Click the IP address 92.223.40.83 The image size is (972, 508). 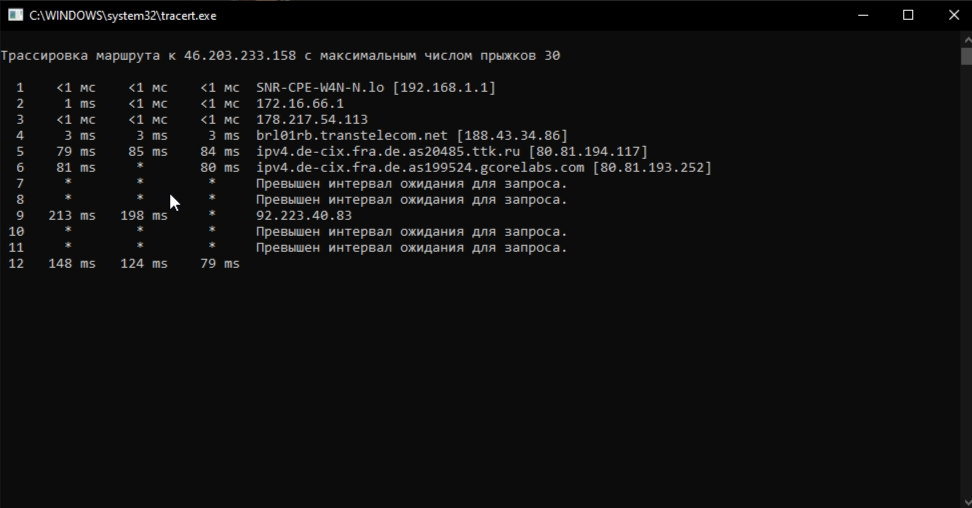pos(304,216)
